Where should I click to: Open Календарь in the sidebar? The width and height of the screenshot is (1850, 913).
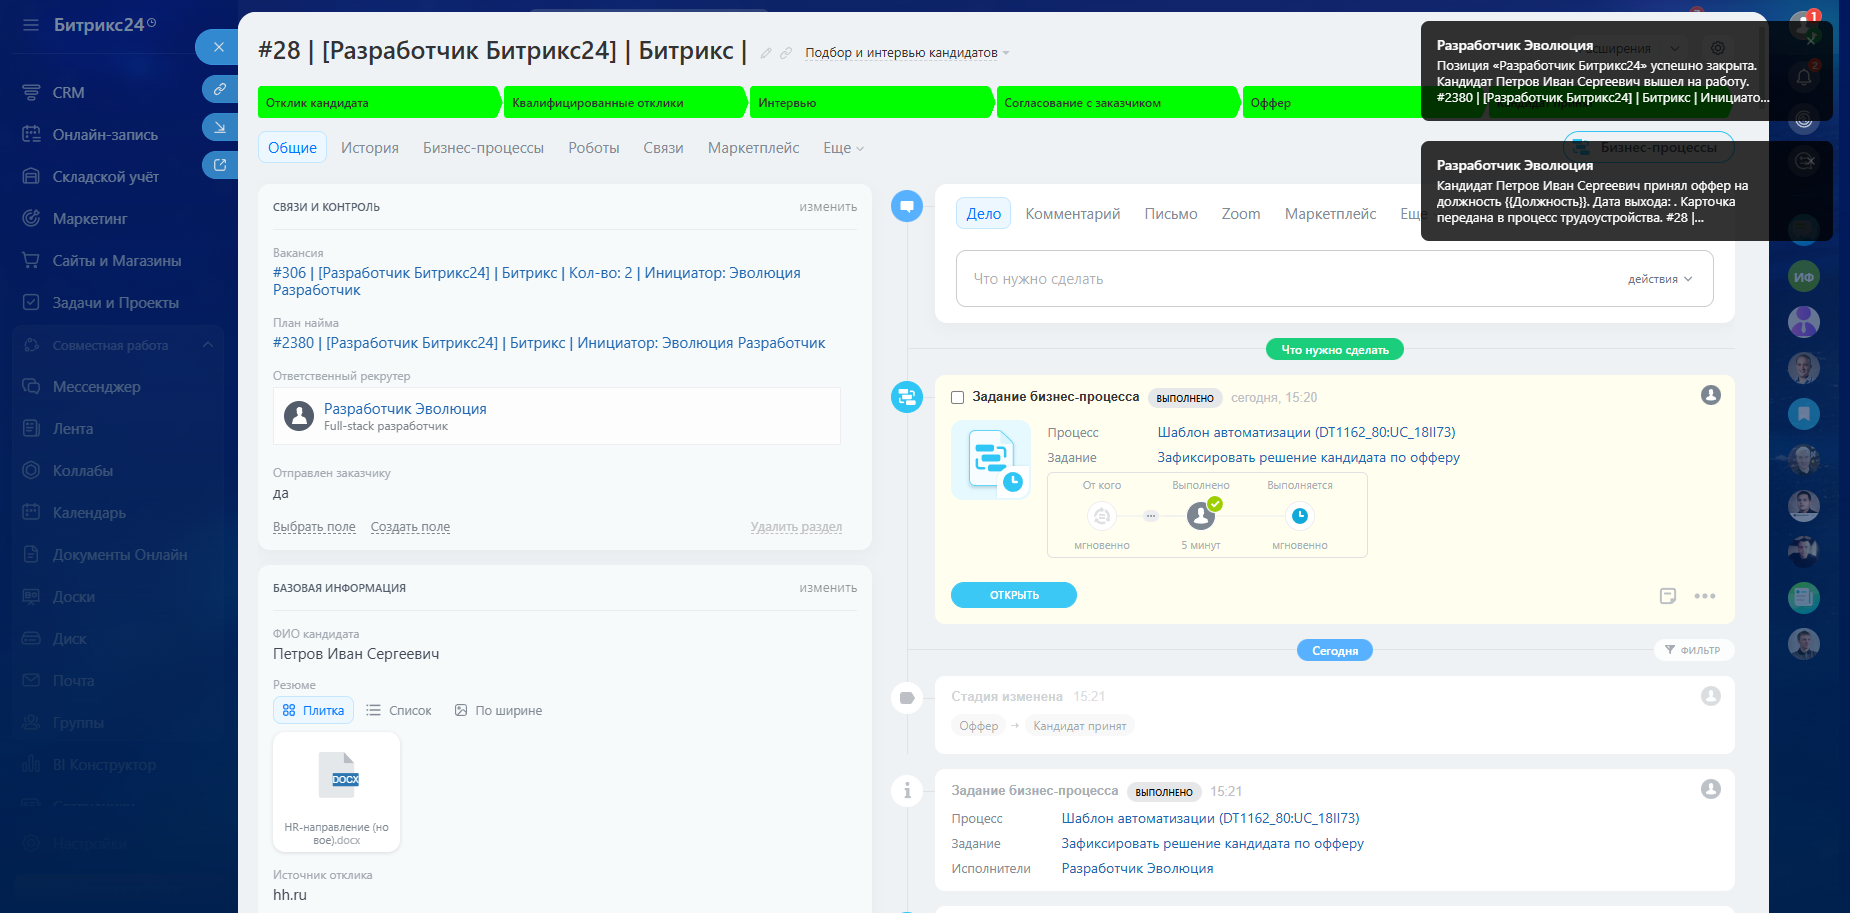pos(89,513)
